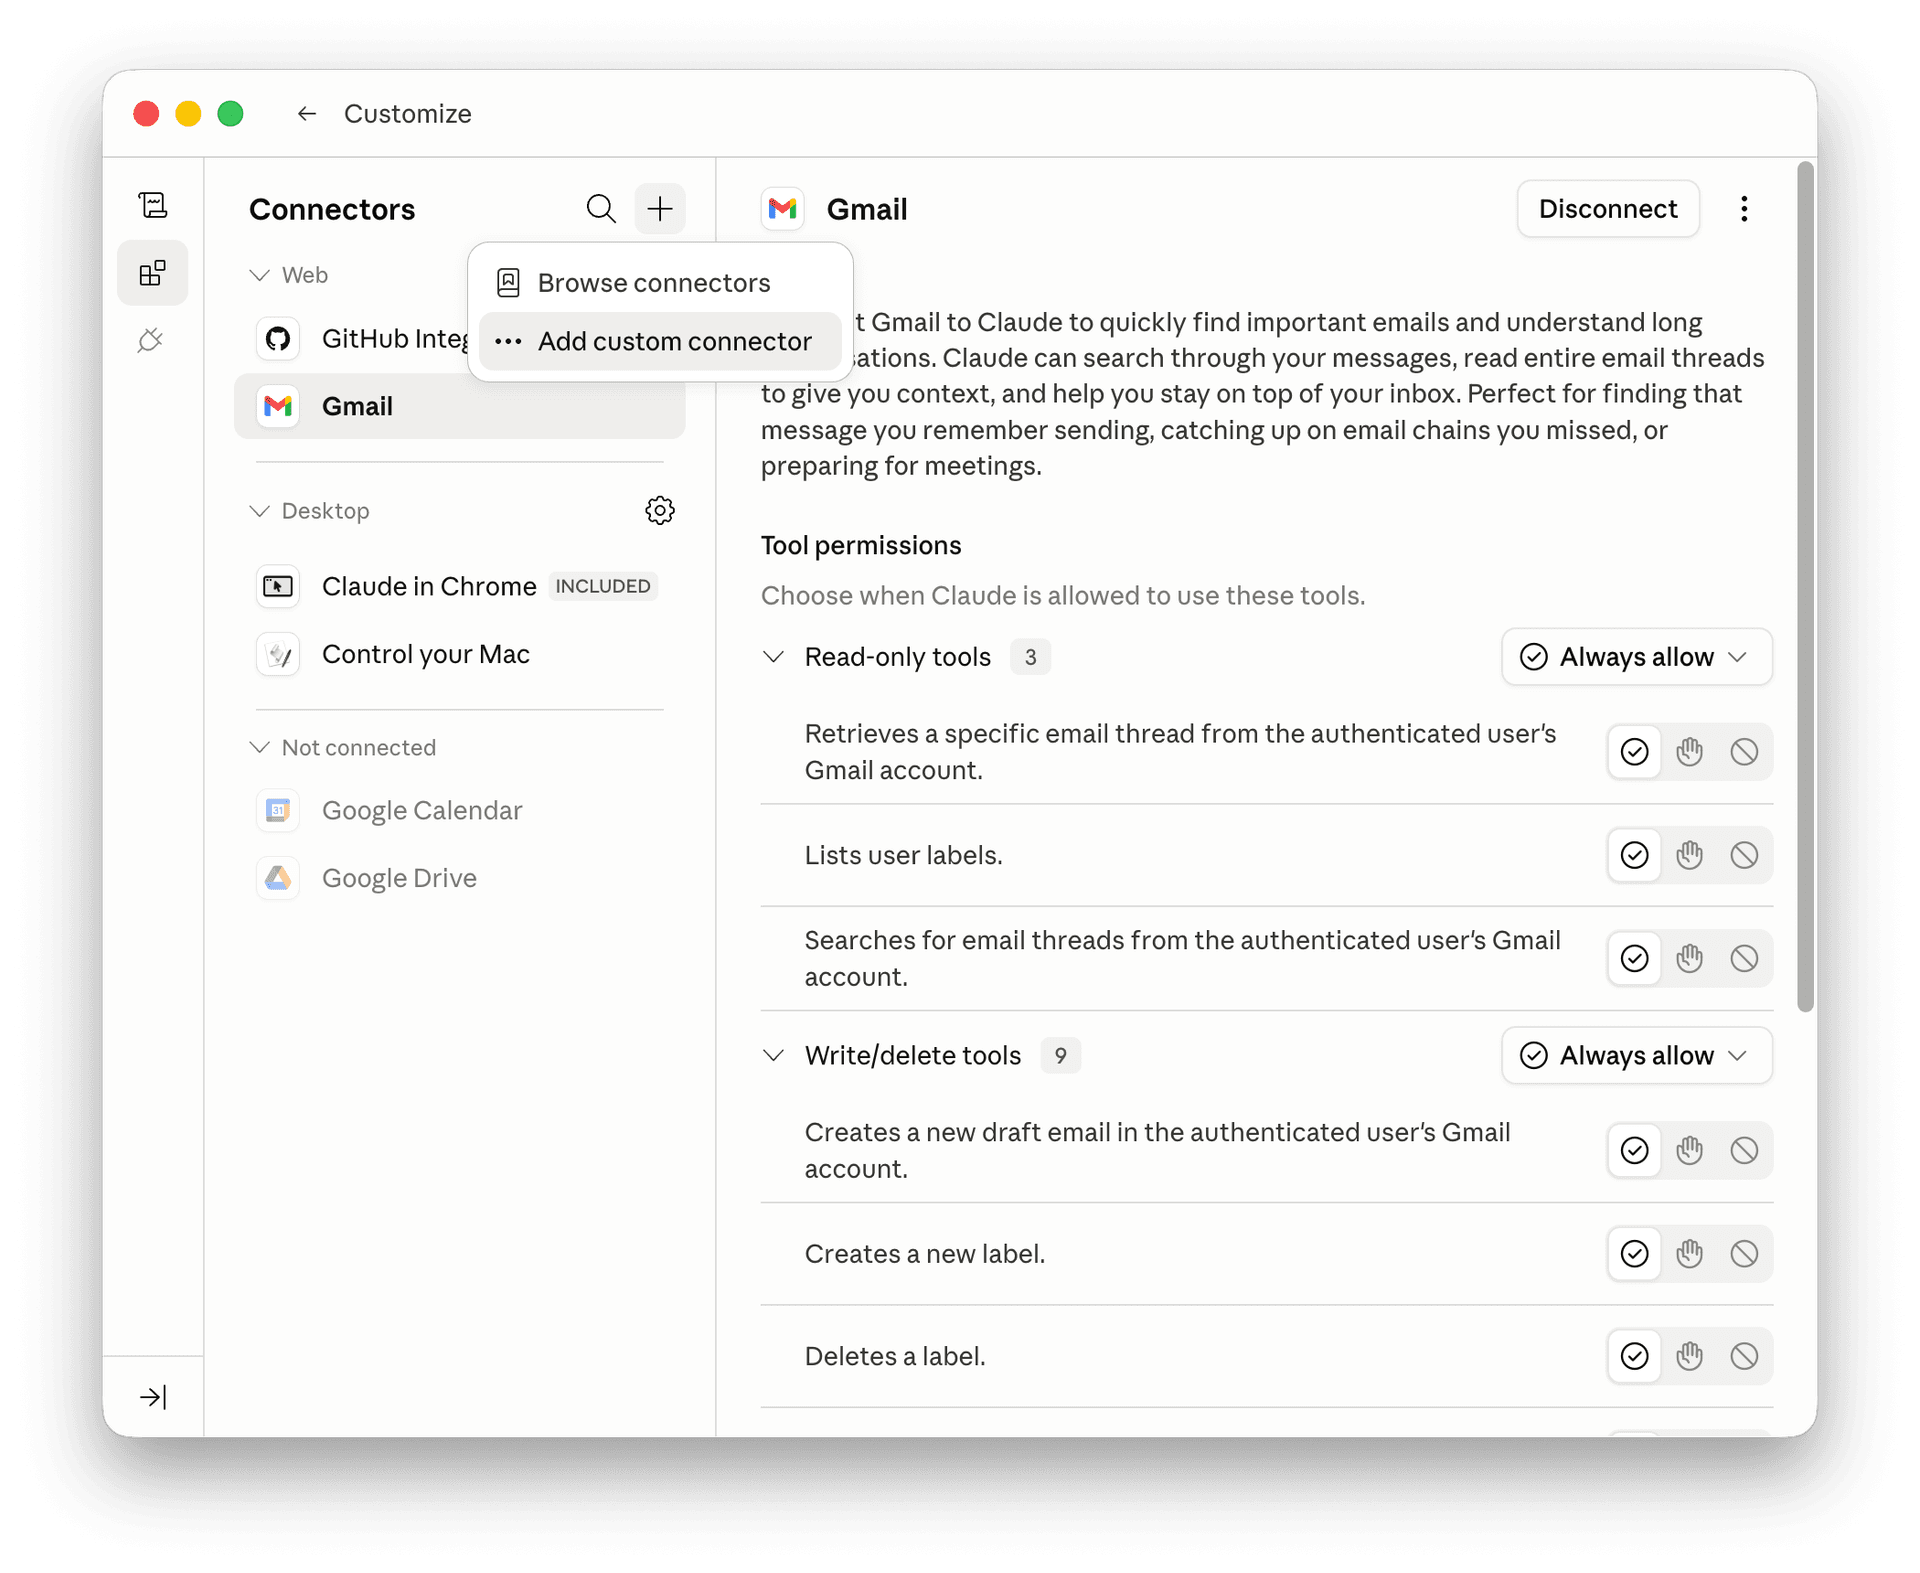Screen dimensions: 1920x1573
Task: Click the Claude in Chrome icon
Action: click(278, 586)
